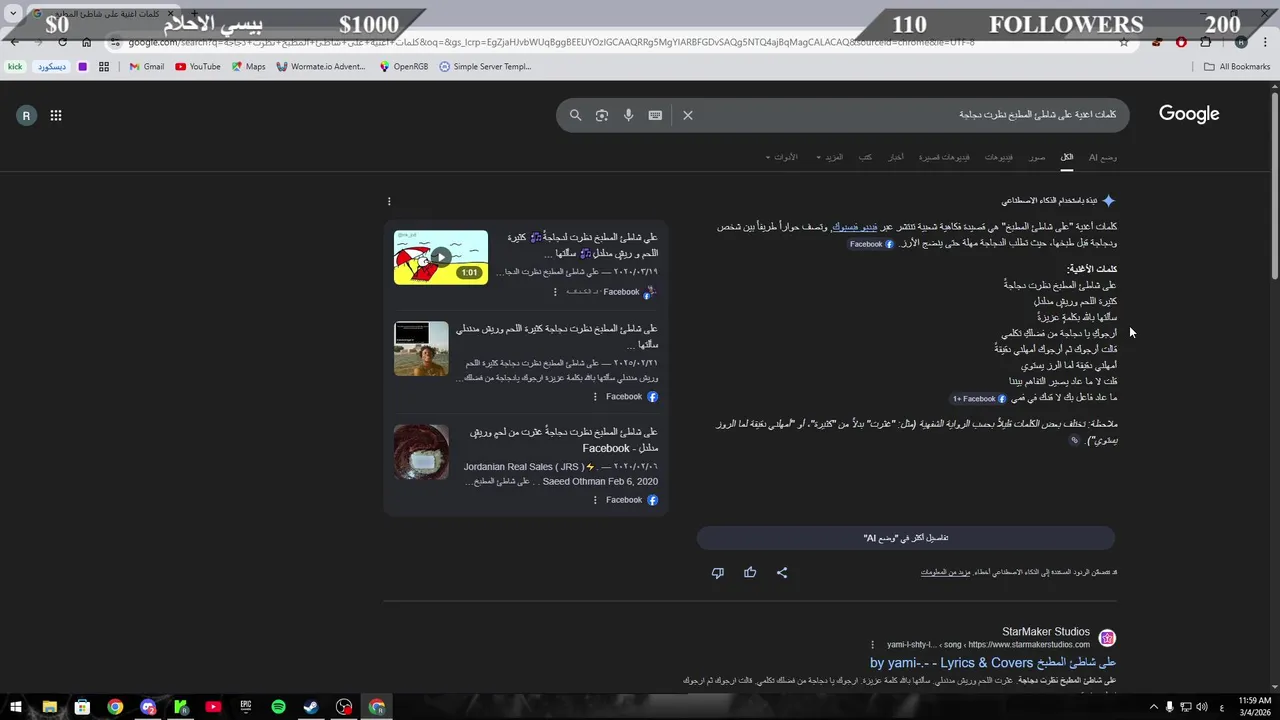This screenshot has height=720, width=1280.
Task: Play the 1:01 video thumbnail
Action: pyautogui.click(x=441, y=257)
